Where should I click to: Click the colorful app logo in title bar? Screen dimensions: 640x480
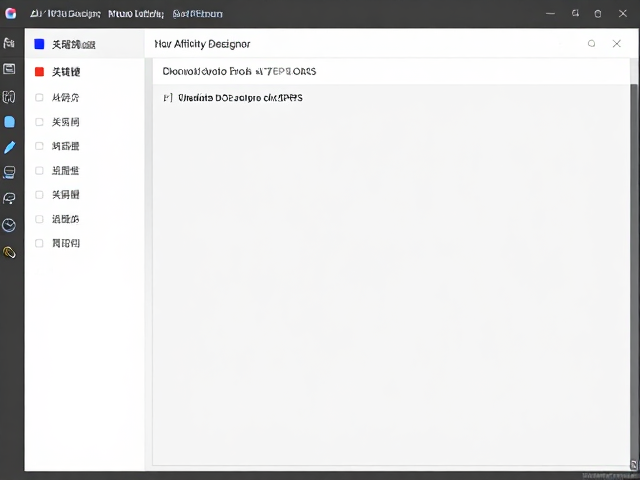[10, 13]
